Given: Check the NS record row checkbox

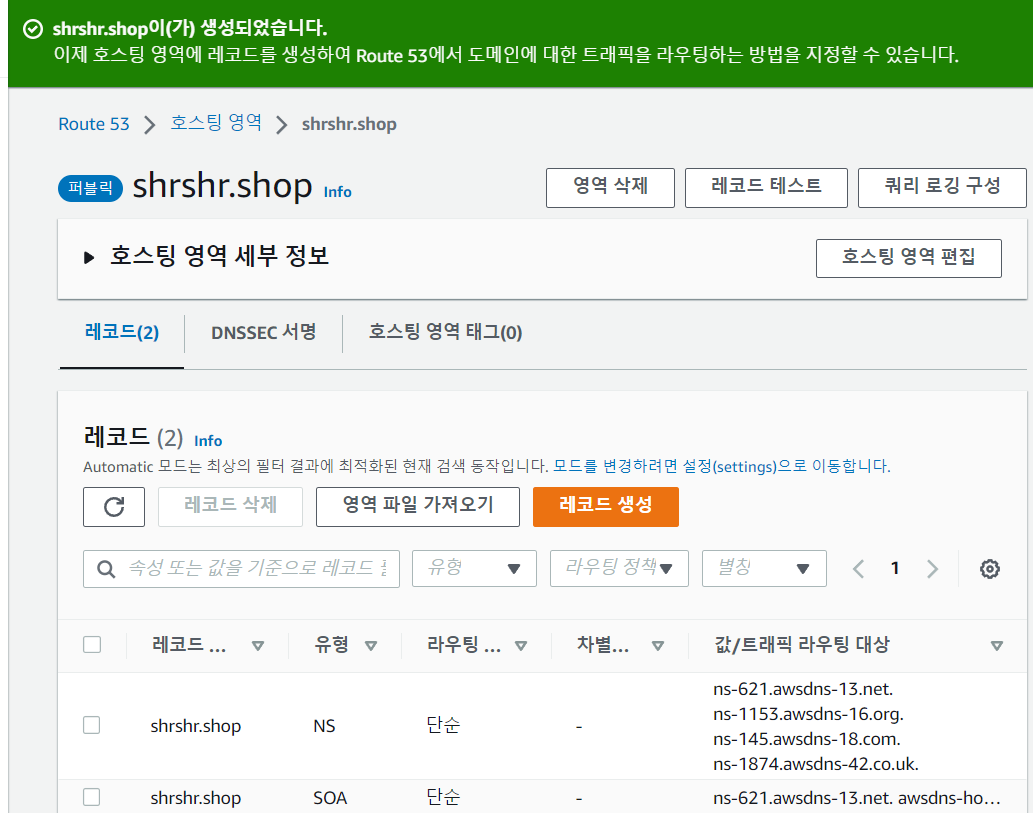Looking at the screenshot, I should tap(92, 725).
